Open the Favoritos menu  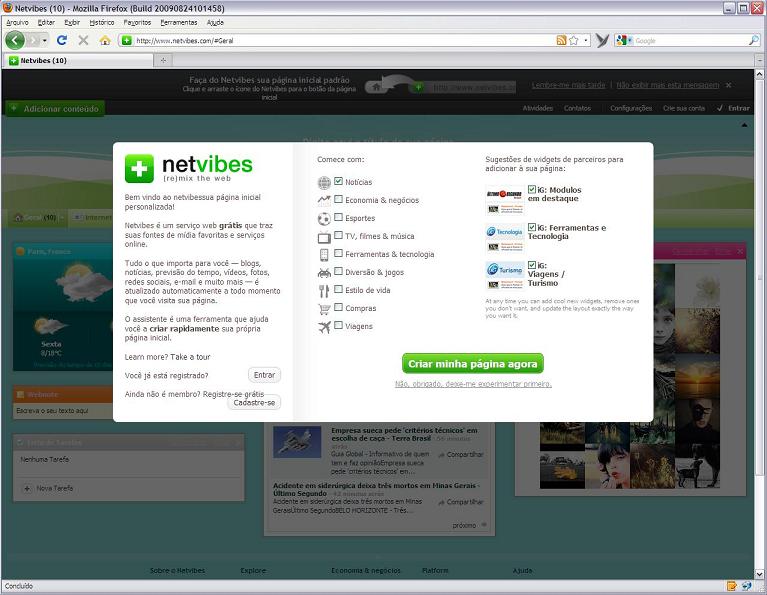(x=137, y=23)
